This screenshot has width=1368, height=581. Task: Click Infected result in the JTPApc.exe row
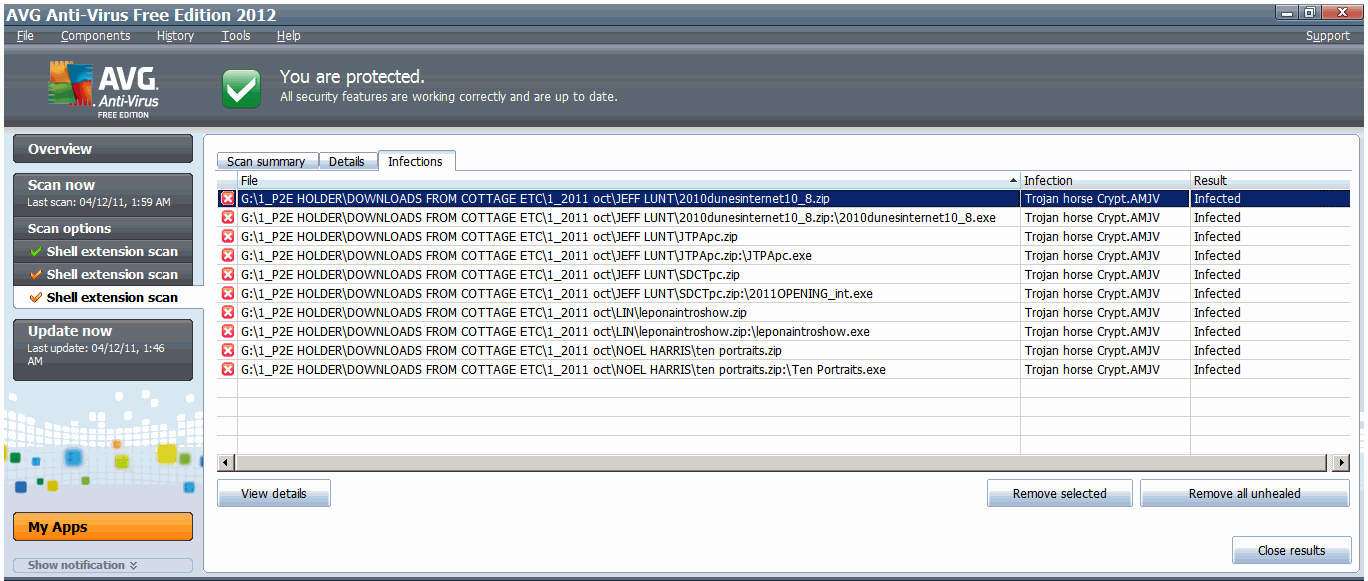coord(1217,256)
